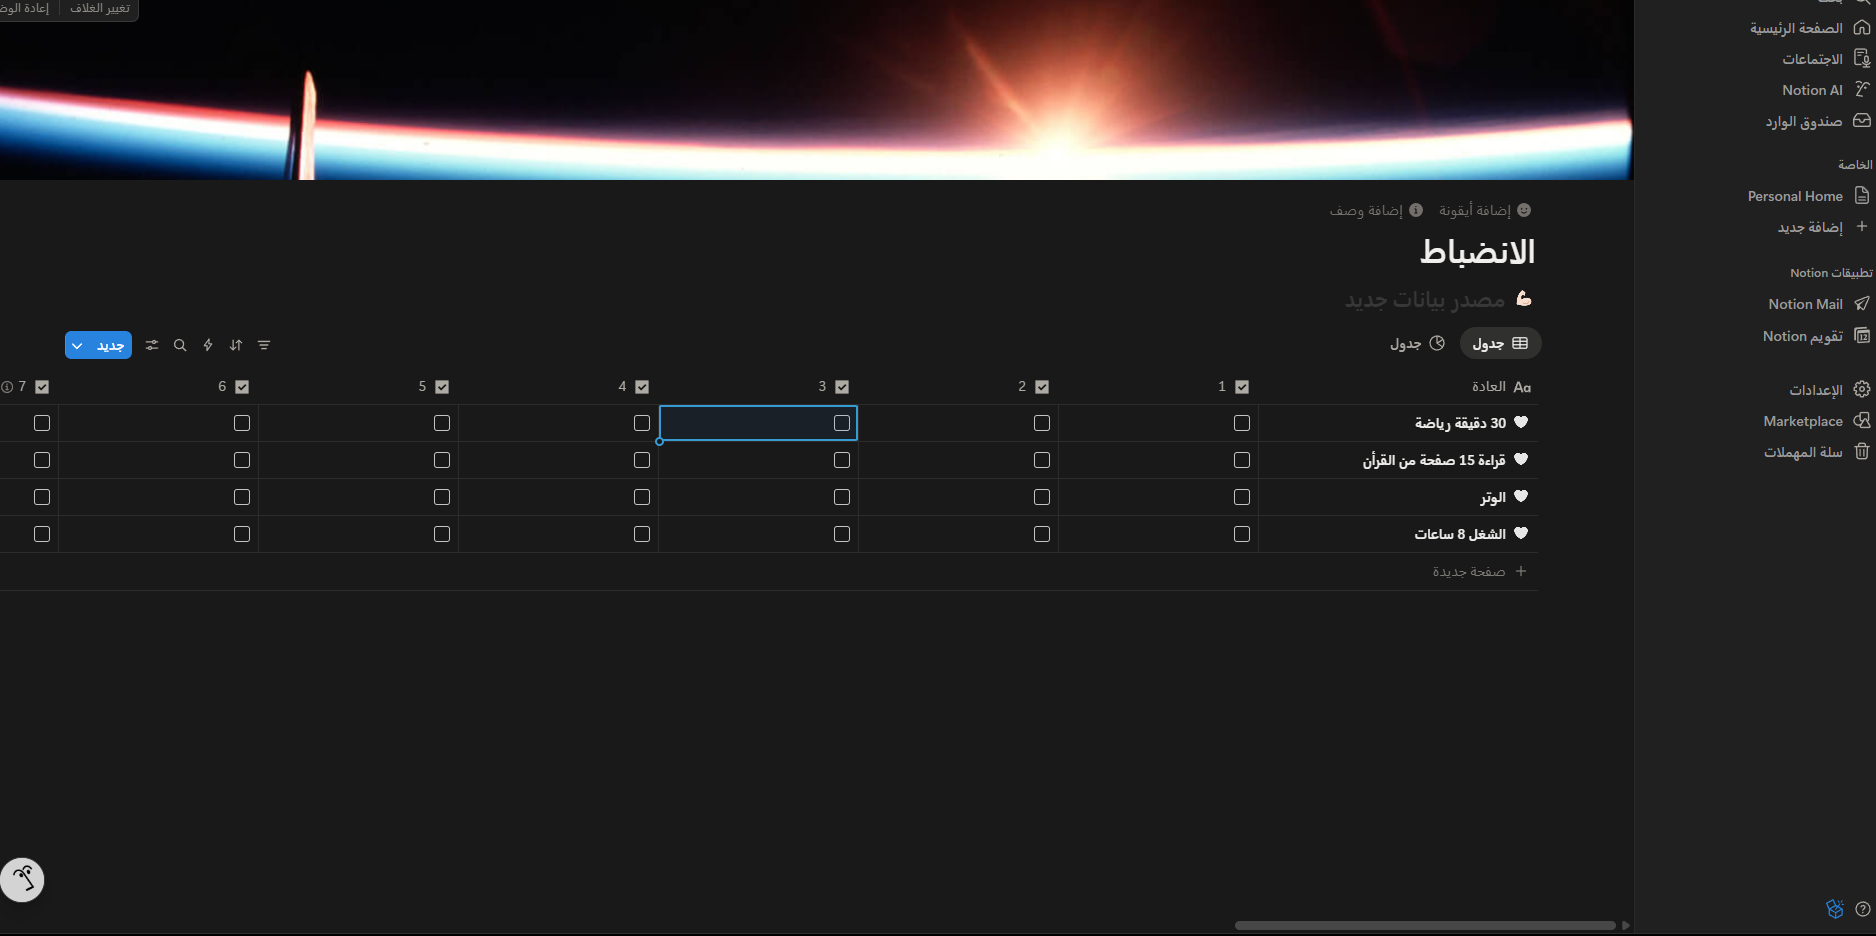This screenshot has width=1876, height=936.
Task: Check column 2 box for قراءة 15 صفحة
Action: point(1042,460)
